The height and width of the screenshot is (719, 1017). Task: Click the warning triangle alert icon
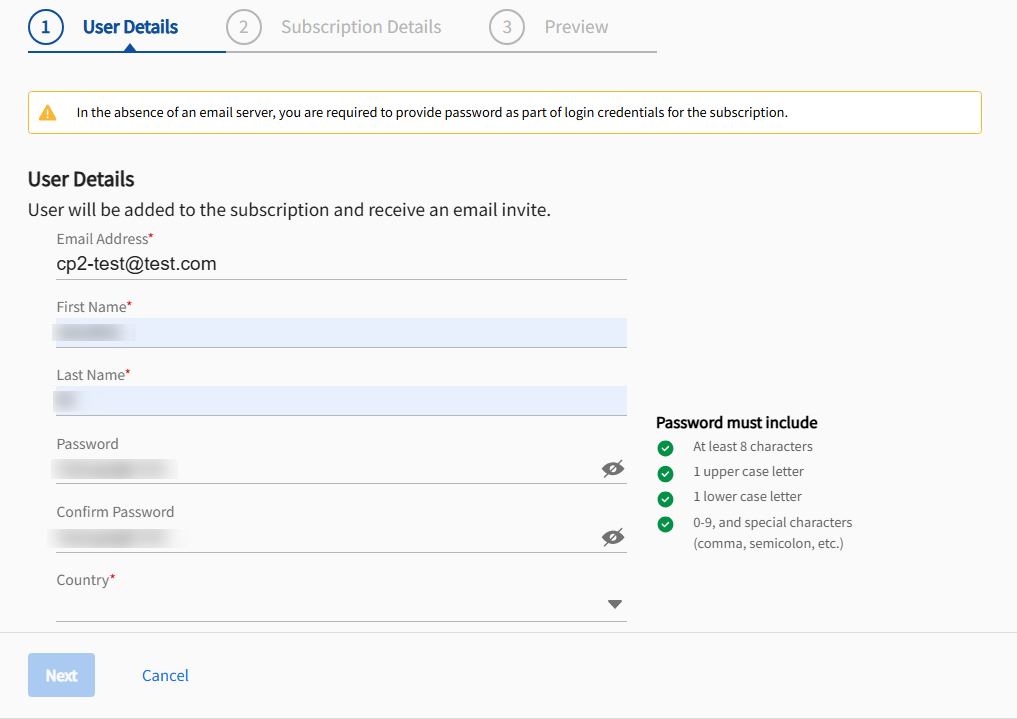(48, 113)
